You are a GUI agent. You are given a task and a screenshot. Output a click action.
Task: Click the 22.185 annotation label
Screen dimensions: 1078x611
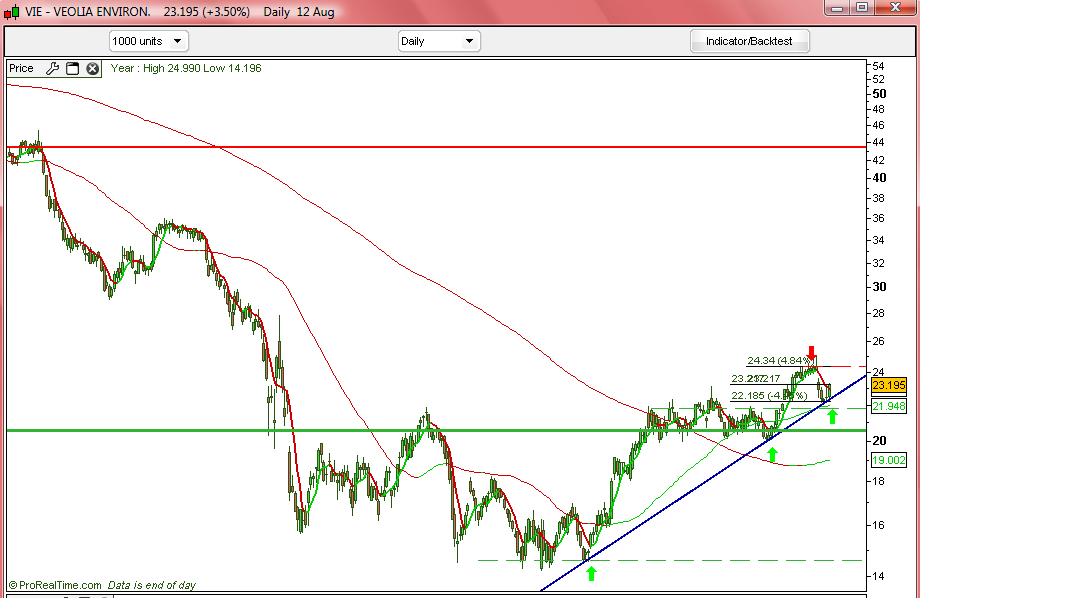(769, 395)
